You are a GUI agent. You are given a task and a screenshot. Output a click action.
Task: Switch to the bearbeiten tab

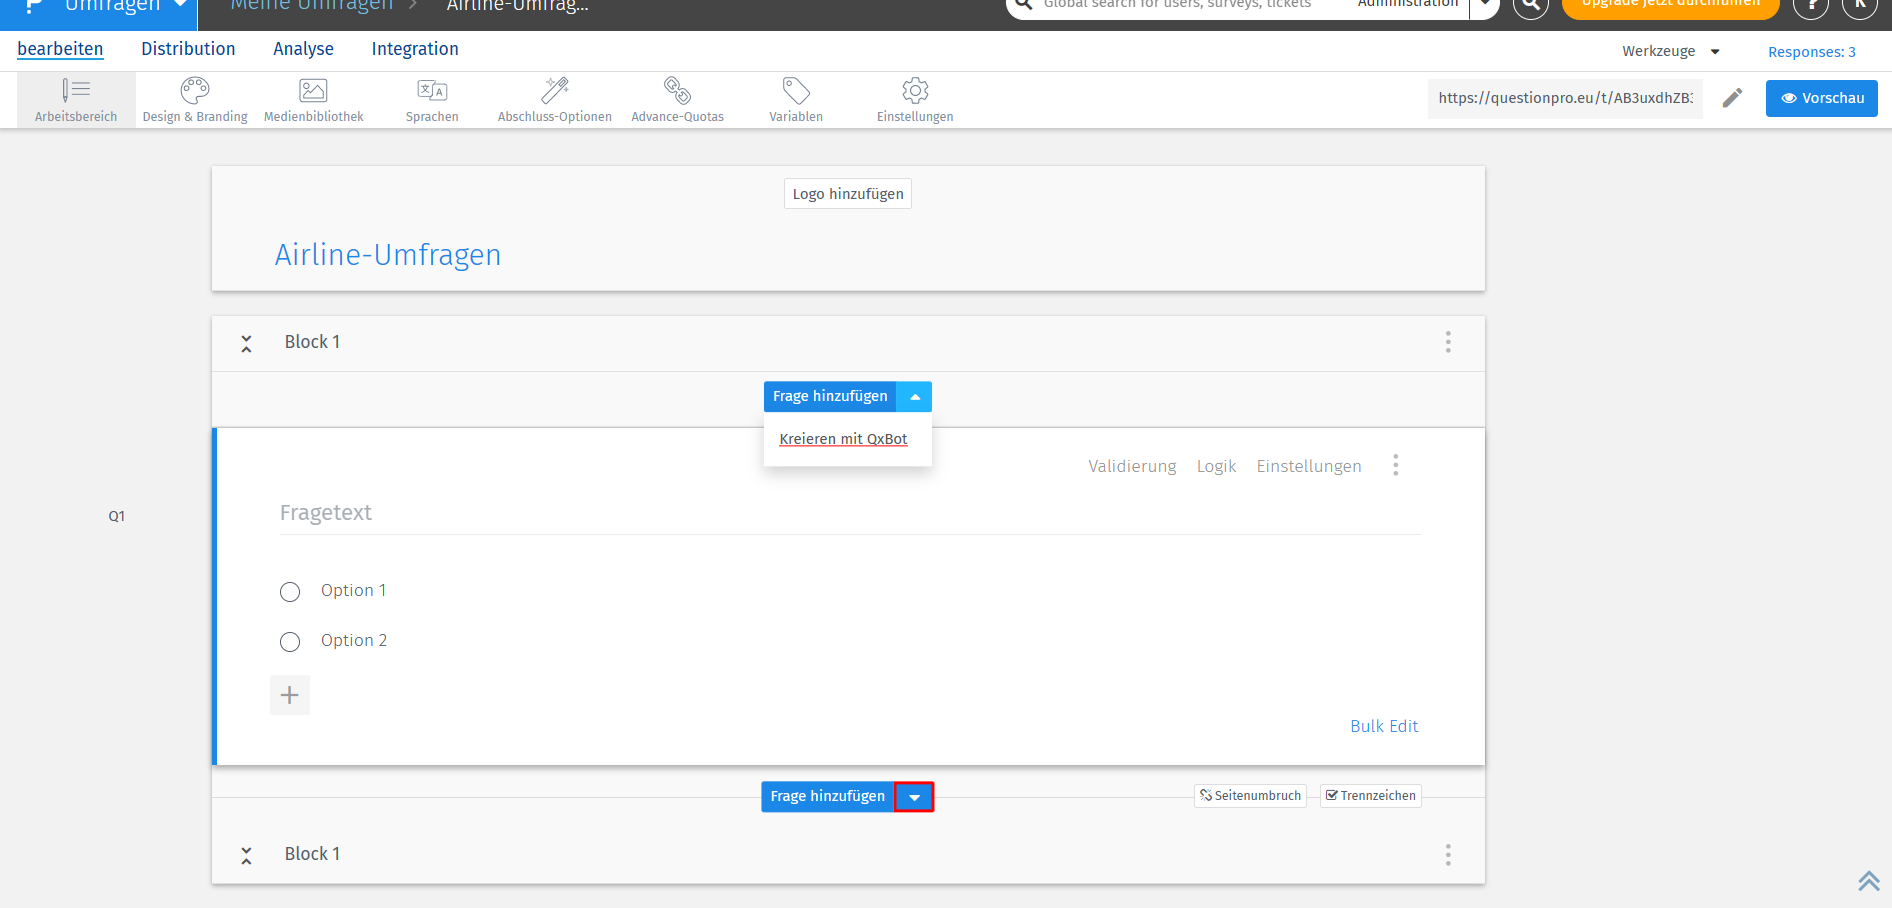[60, 49]
